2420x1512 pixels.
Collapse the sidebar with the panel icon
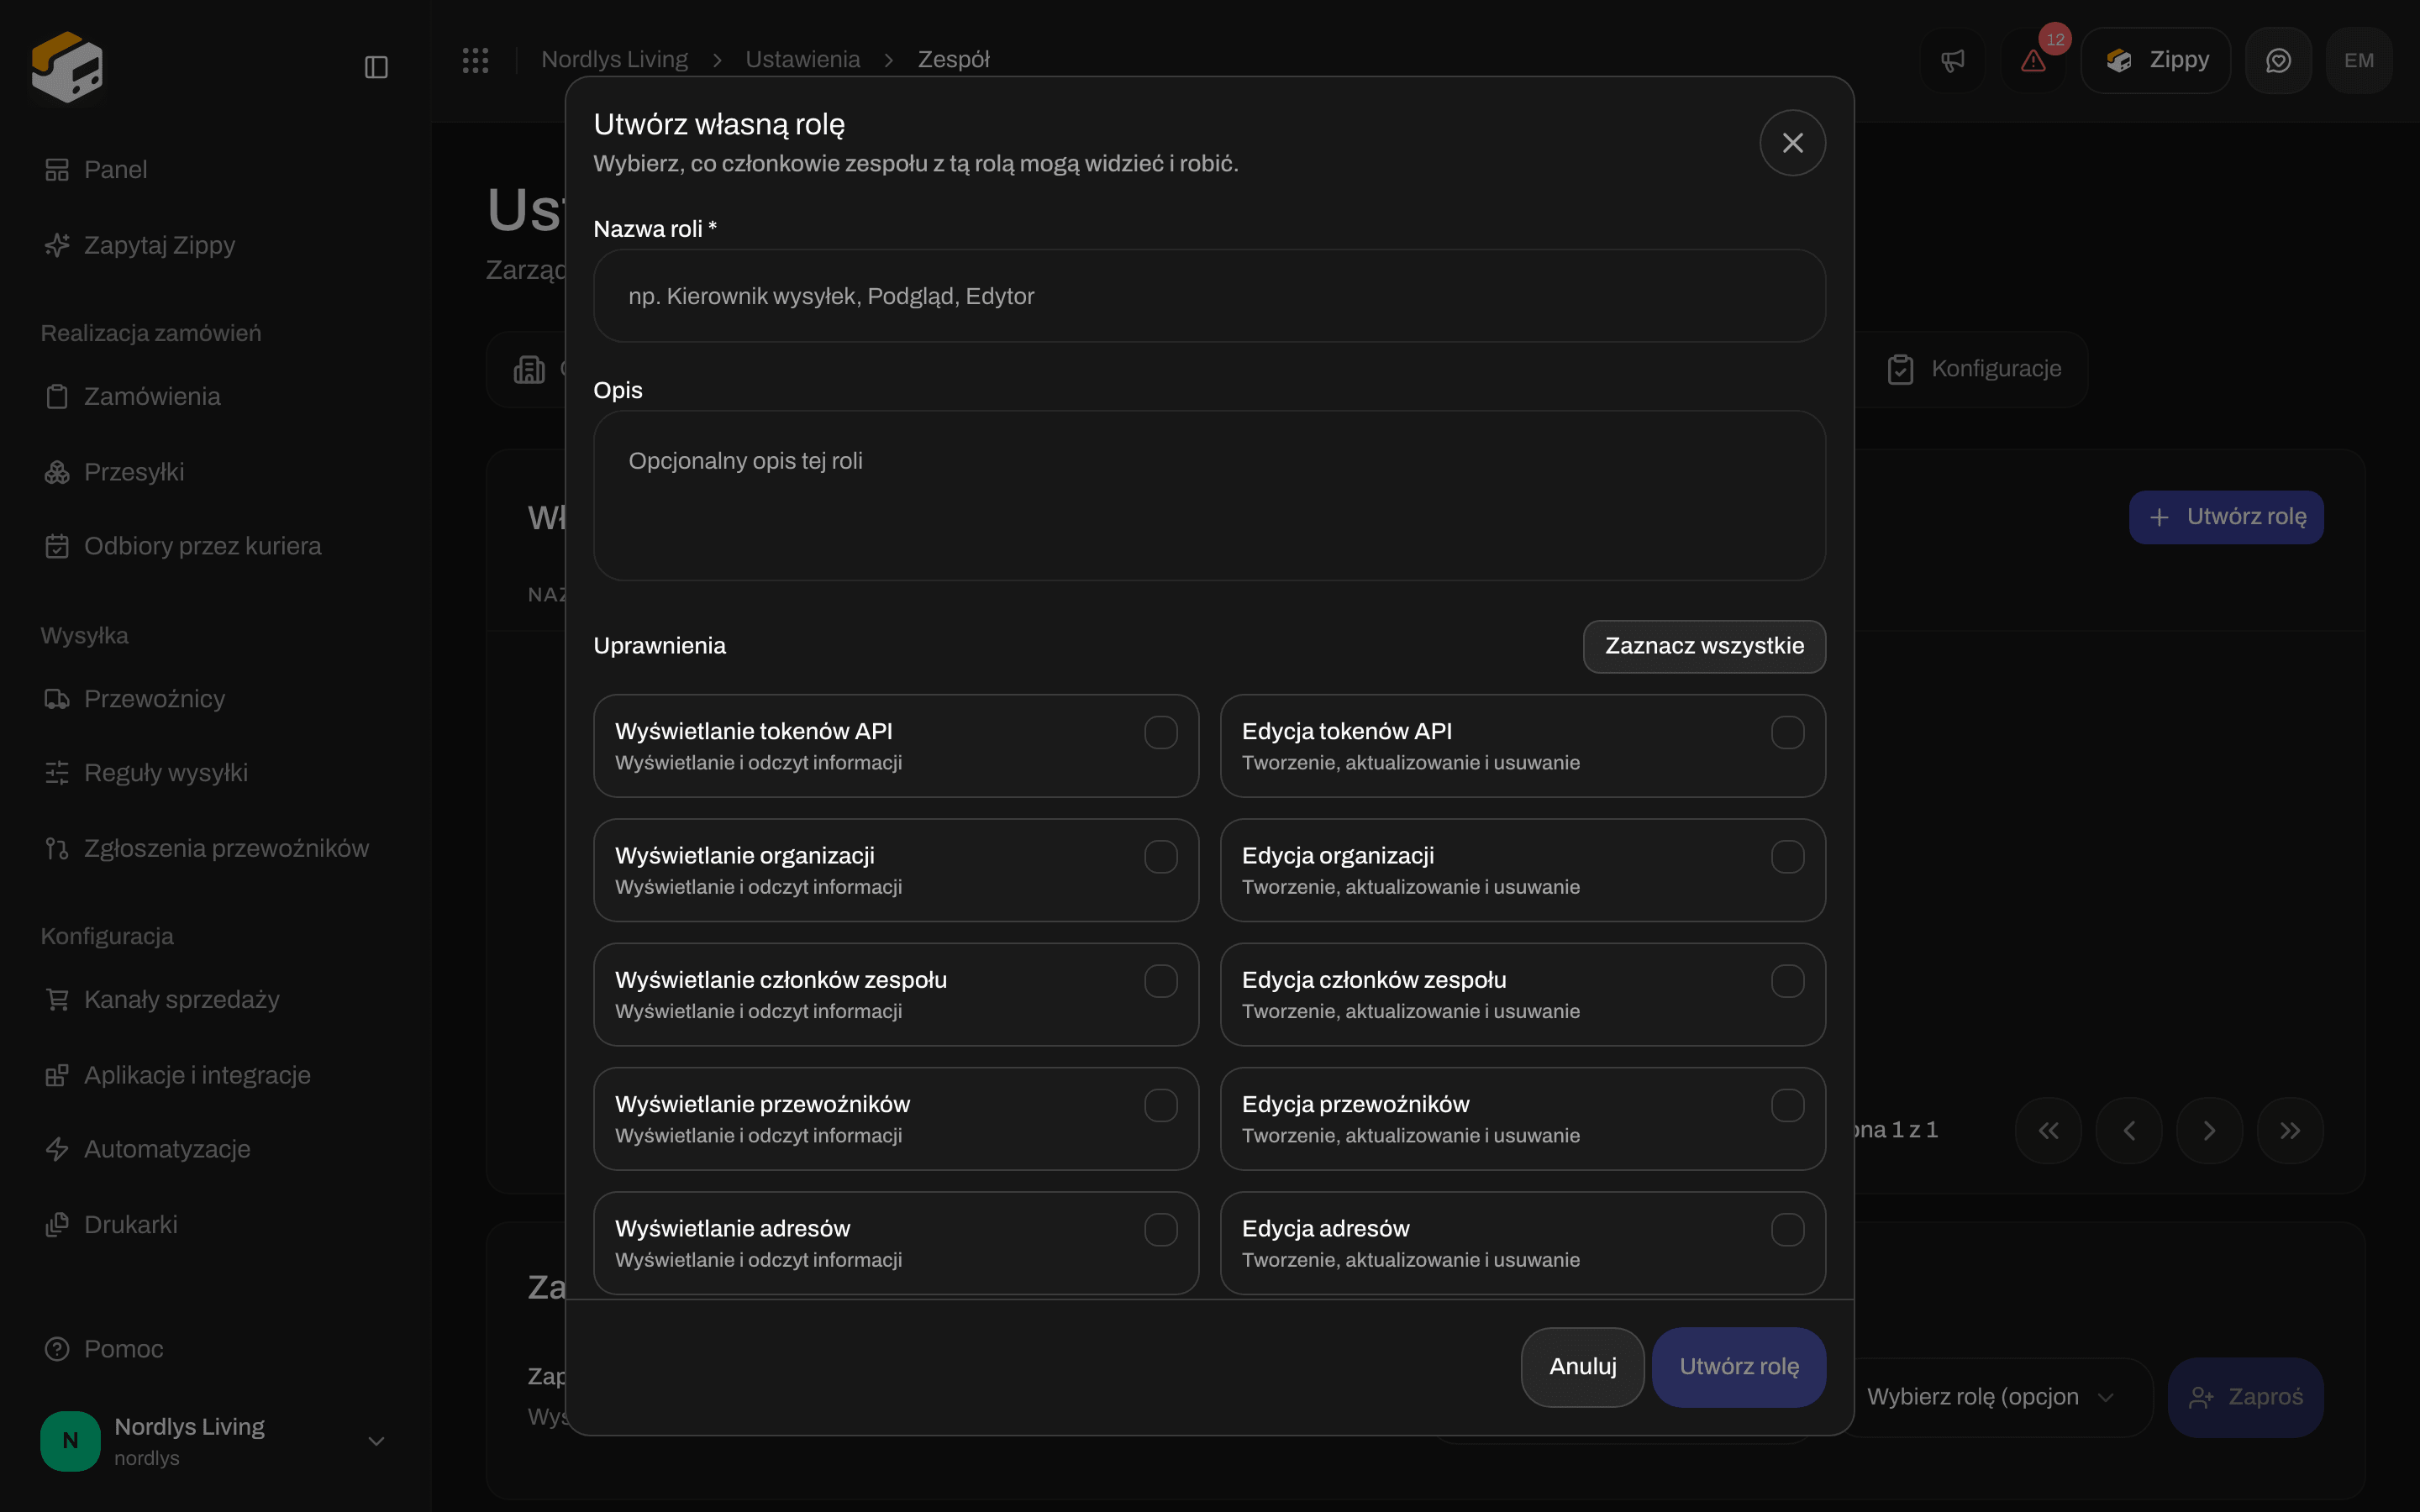(x=376, y=67)
